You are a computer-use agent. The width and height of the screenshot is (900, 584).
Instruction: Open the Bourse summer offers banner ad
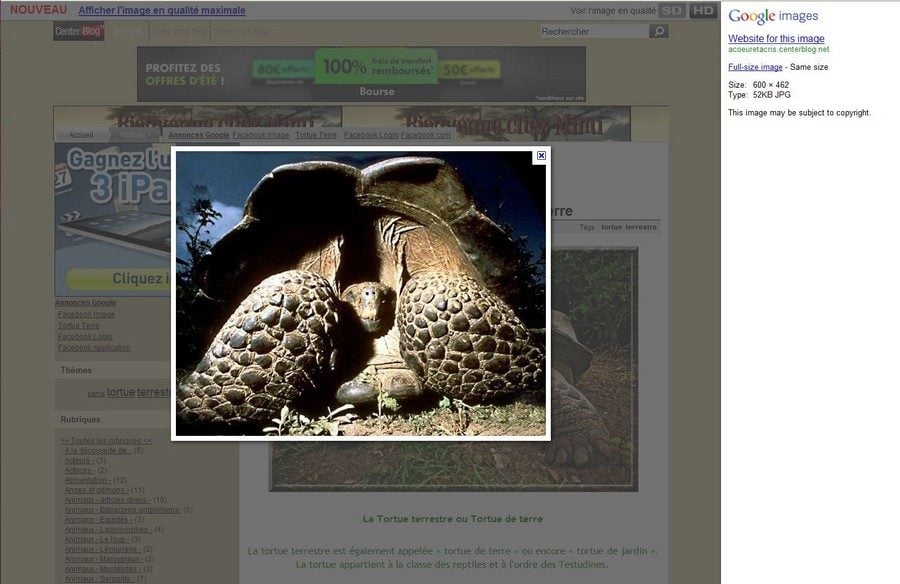tap(361, 74)
